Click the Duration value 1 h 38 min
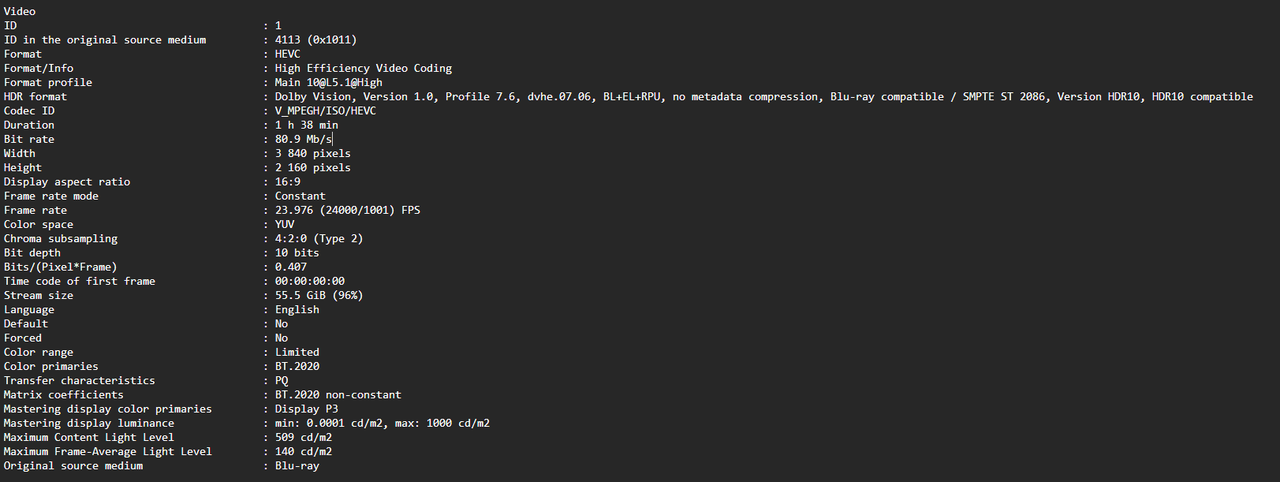The height and width of the screenshot is (482, 1280). (x=307, y=125)
